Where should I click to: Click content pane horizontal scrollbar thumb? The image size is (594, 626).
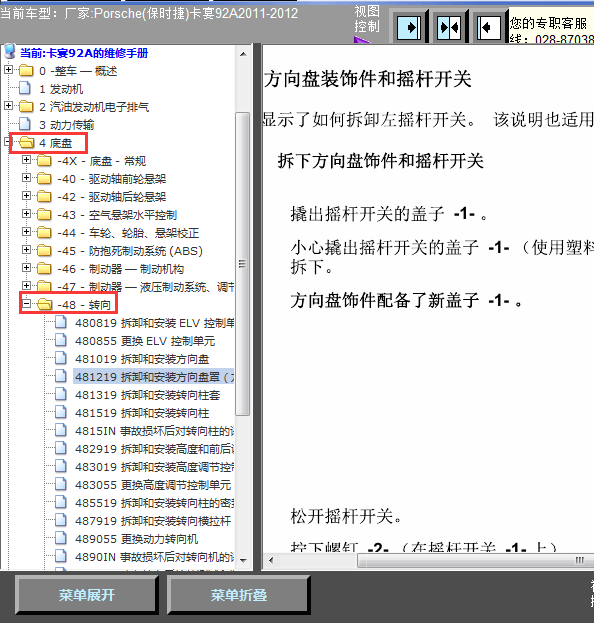[x=475, y=560]
